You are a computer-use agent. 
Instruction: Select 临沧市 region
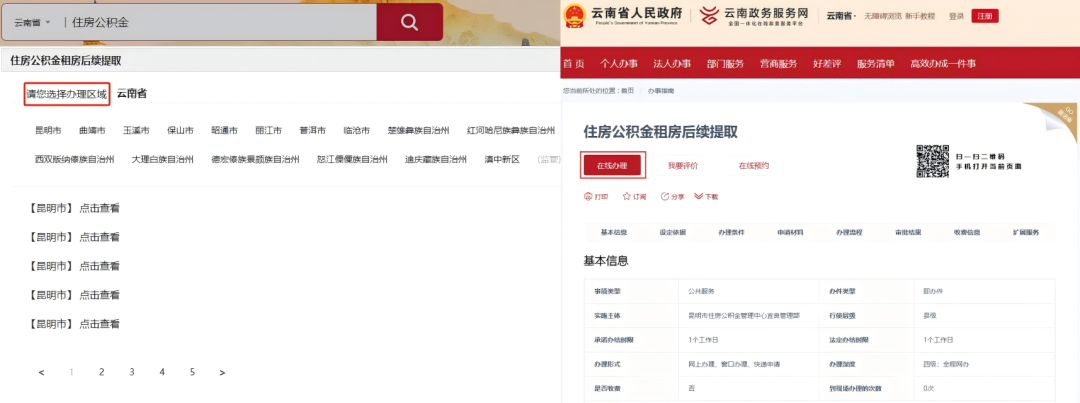pyautogui.click(x=357, y=130)
